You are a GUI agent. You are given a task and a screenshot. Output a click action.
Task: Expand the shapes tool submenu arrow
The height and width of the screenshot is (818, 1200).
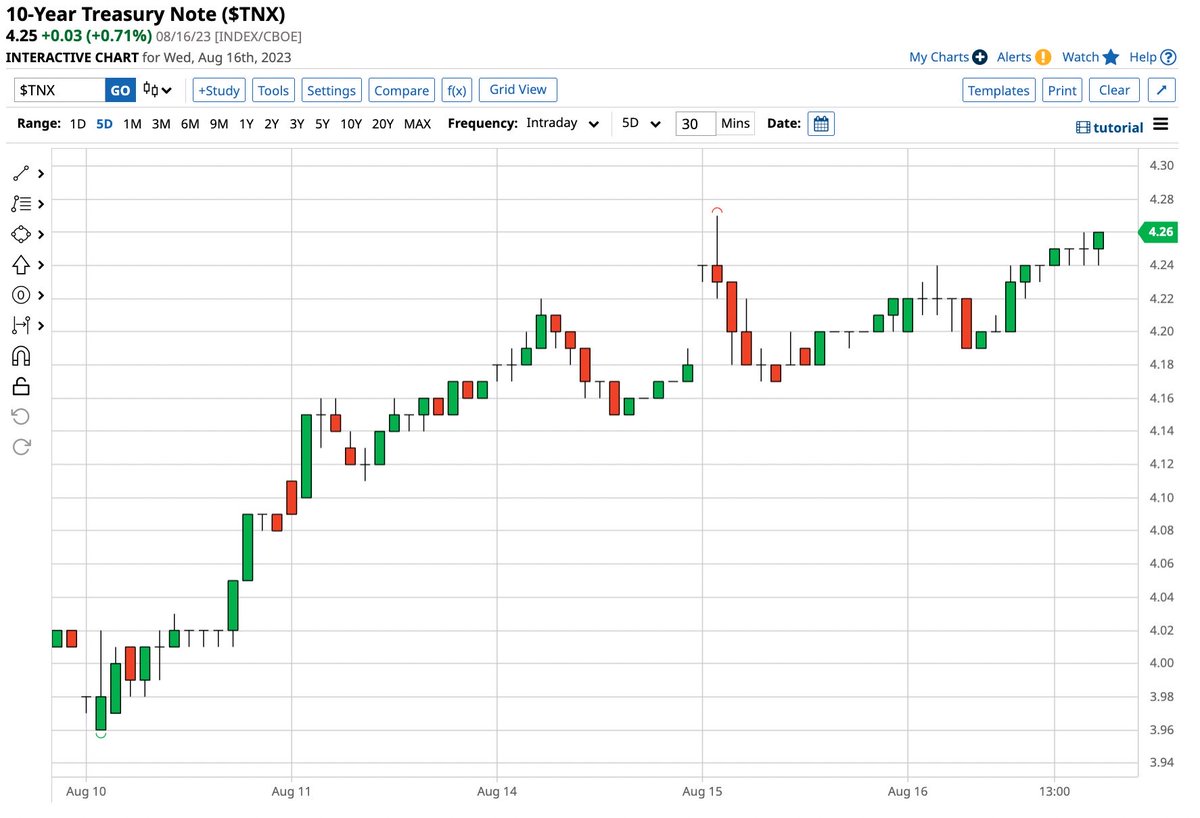pos(41,234)
